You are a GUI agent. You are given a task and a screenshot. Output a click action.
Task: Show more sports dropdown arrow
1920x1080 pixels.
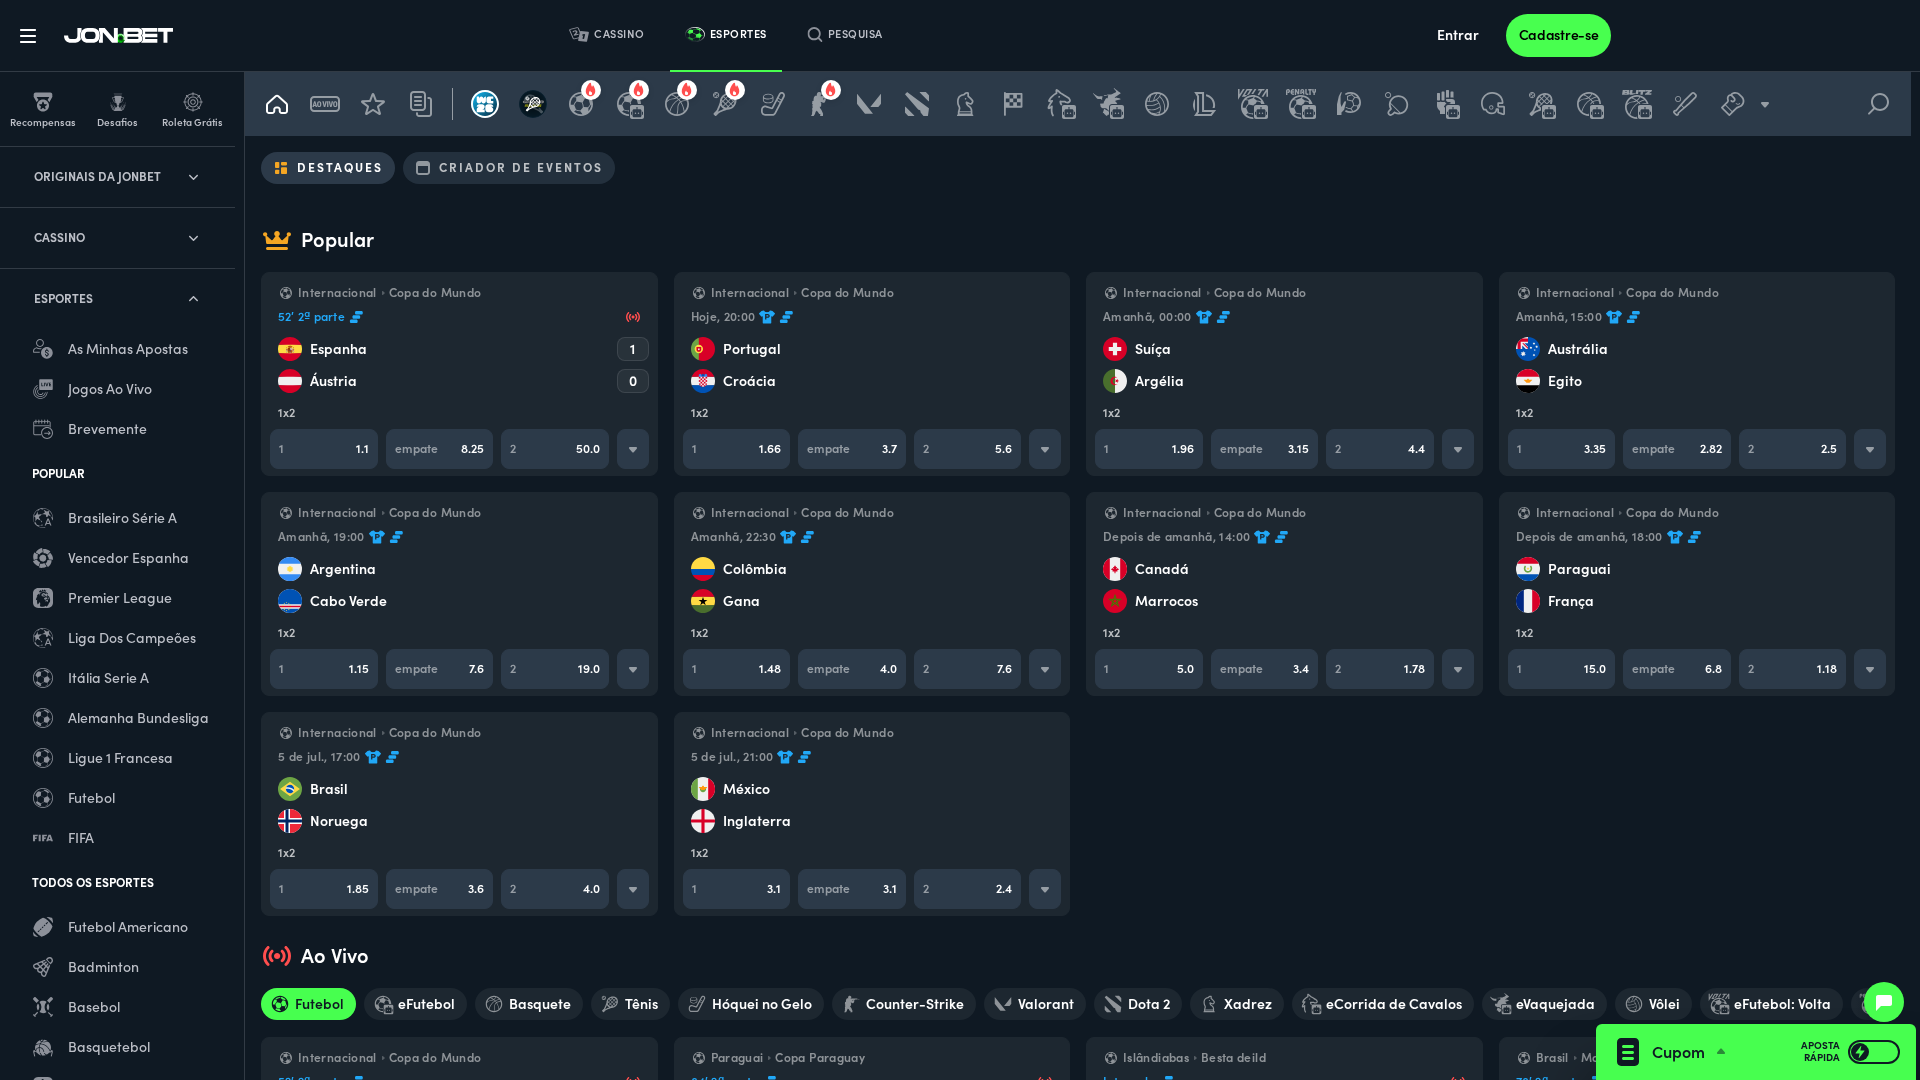(x=1765, y=104)
